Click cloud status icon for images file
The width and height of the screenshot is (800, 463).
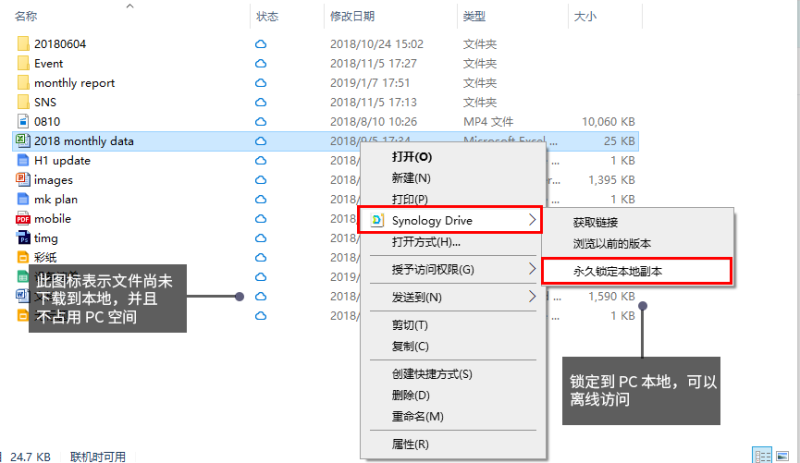(261, 180)
